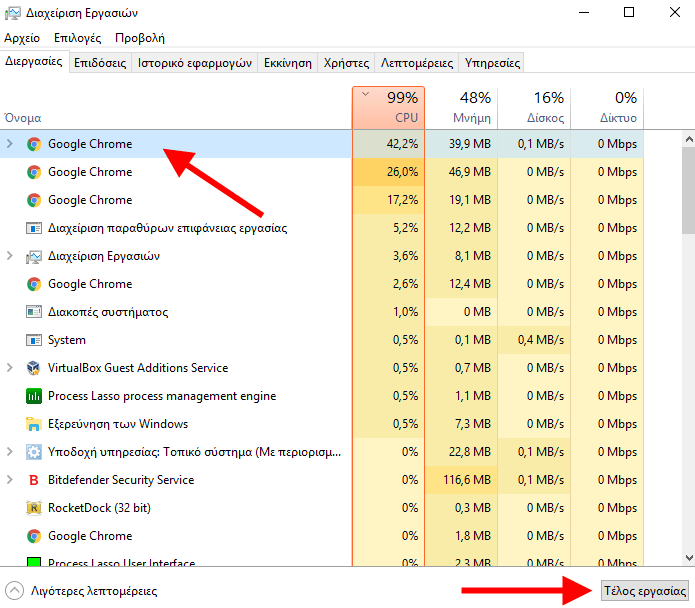Select the 3,6% CPU cell
This screenshot has width=695, height=608.
point(389,256)
